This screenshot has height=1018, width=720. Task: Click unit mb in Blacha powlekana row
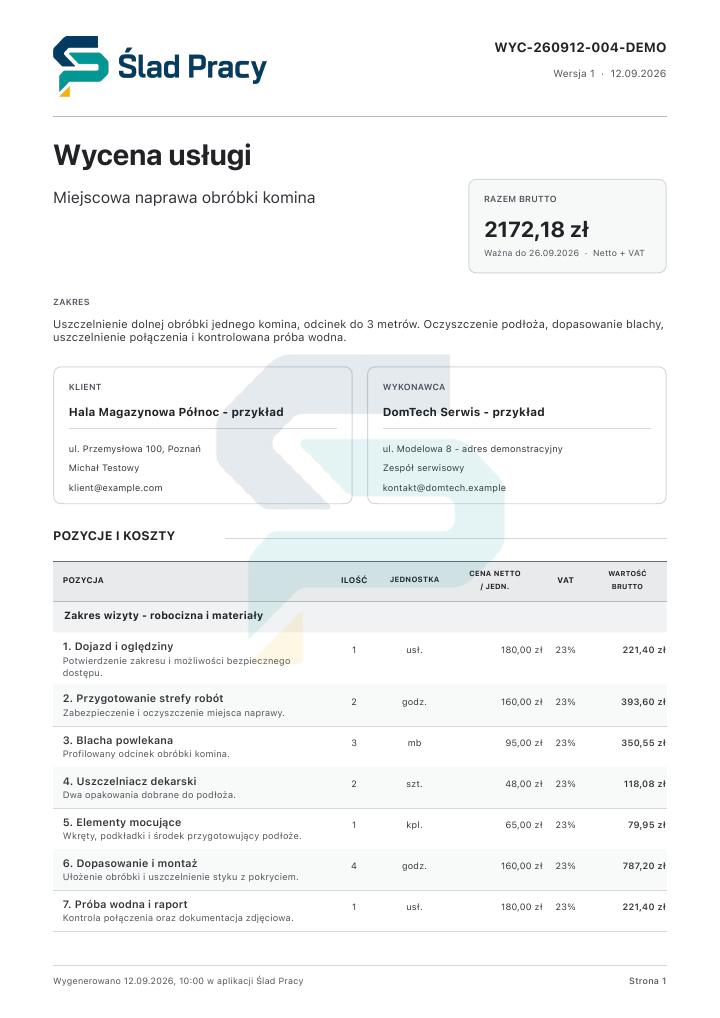pyautogui.click(x=414, y=743)
